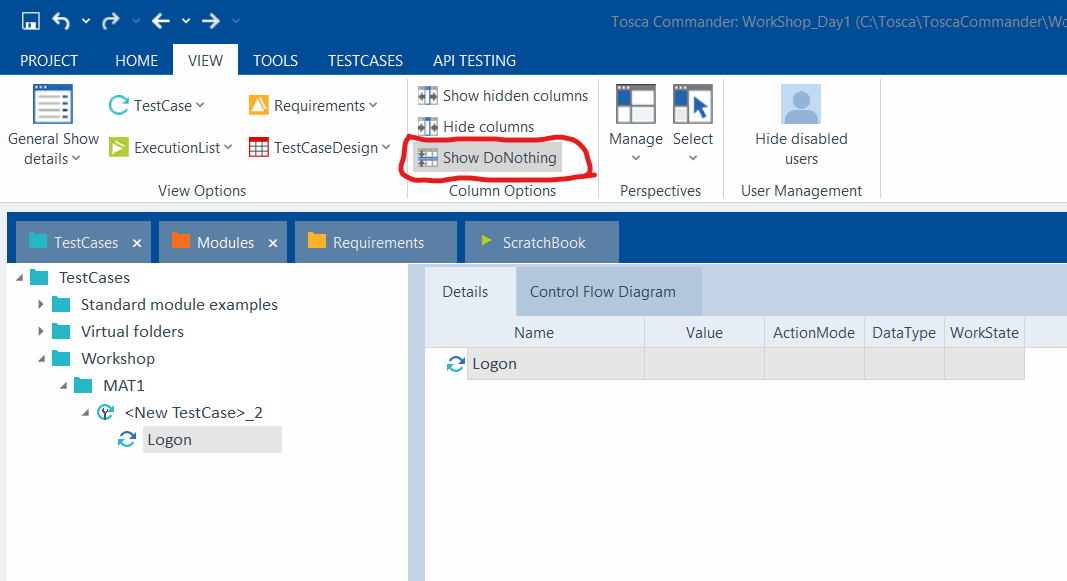
Task: Open the Redo history dropdown arrow
Action: click(135, 21)
